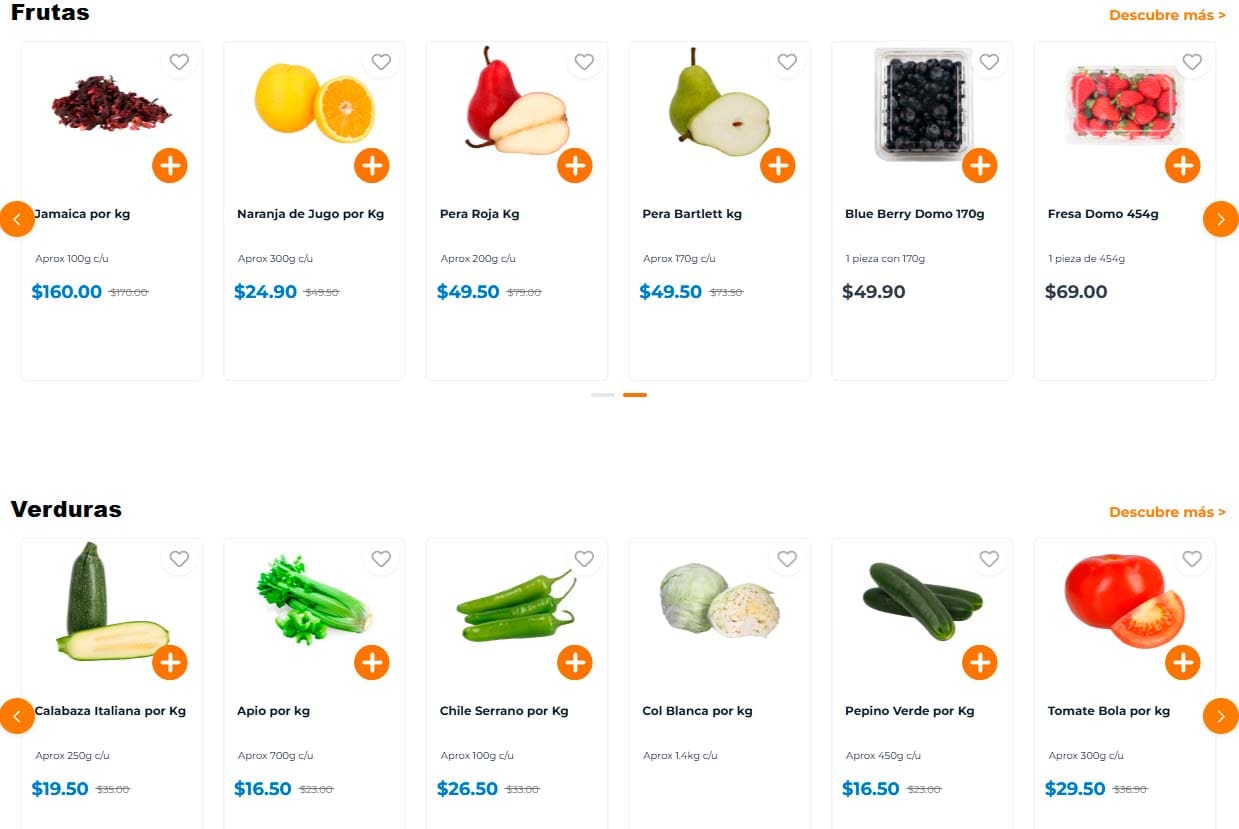The height and width of the screenshot is (829, 1239).
Task: Add Blue Berry Domo to cart
Action: [980, 165]
